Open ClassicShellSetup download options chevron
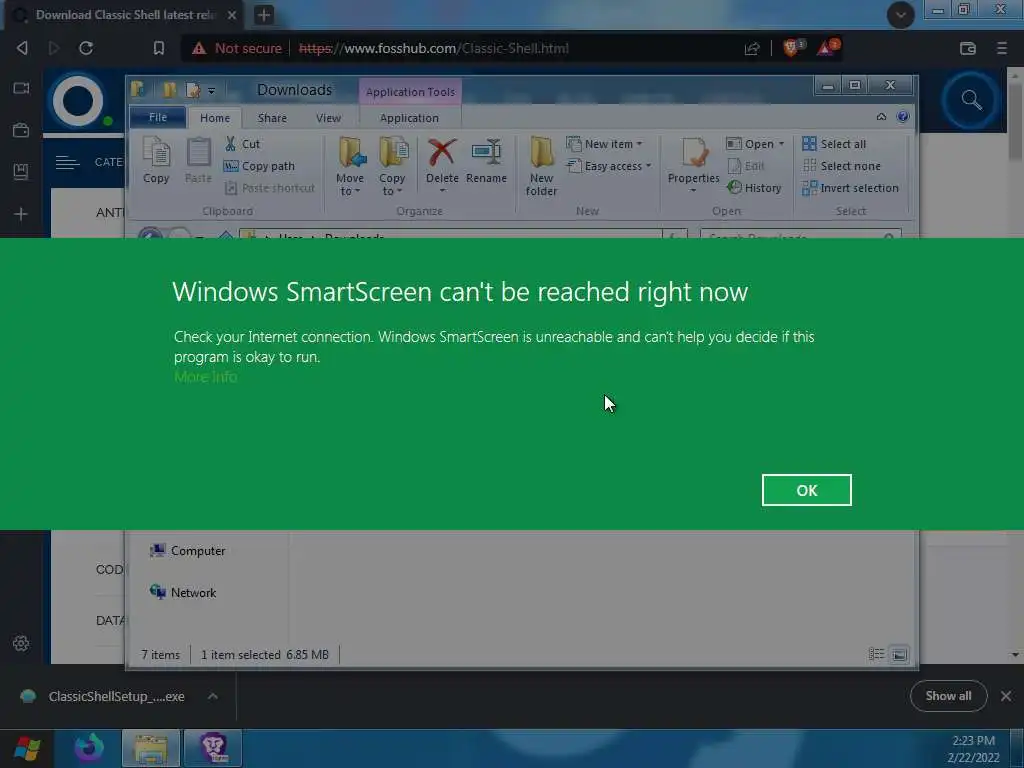1024x768 pixels. point(213,696)
